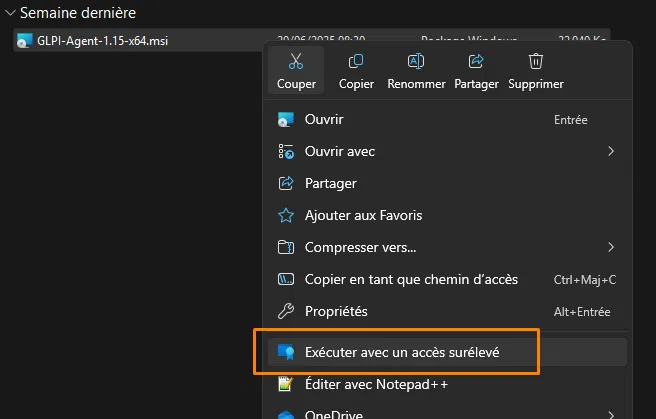Click the Ouvrir avec list icon
The height and width of the screenshot is (419, 656).
pos(286,151)
